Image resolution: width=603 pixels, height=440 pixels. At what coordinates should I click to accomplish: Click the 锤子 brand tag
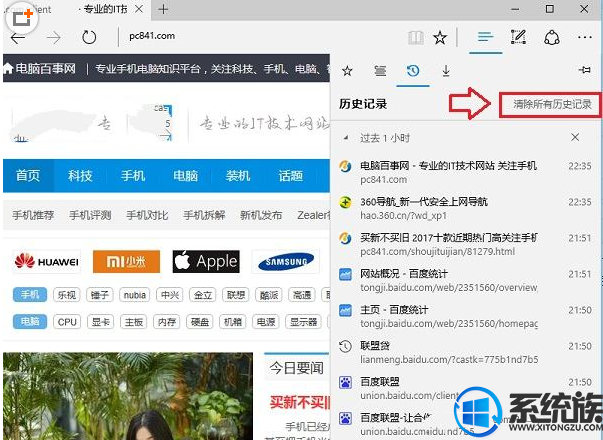[x=100, y=295]
